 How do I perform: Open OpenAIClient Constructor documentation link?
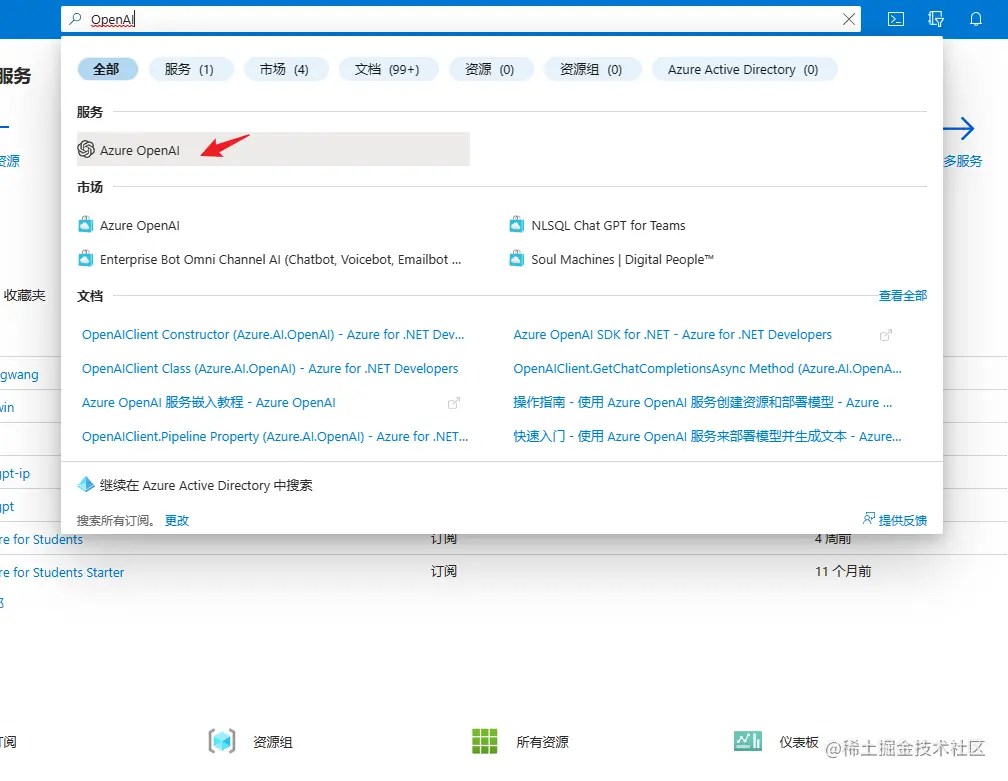273,335
